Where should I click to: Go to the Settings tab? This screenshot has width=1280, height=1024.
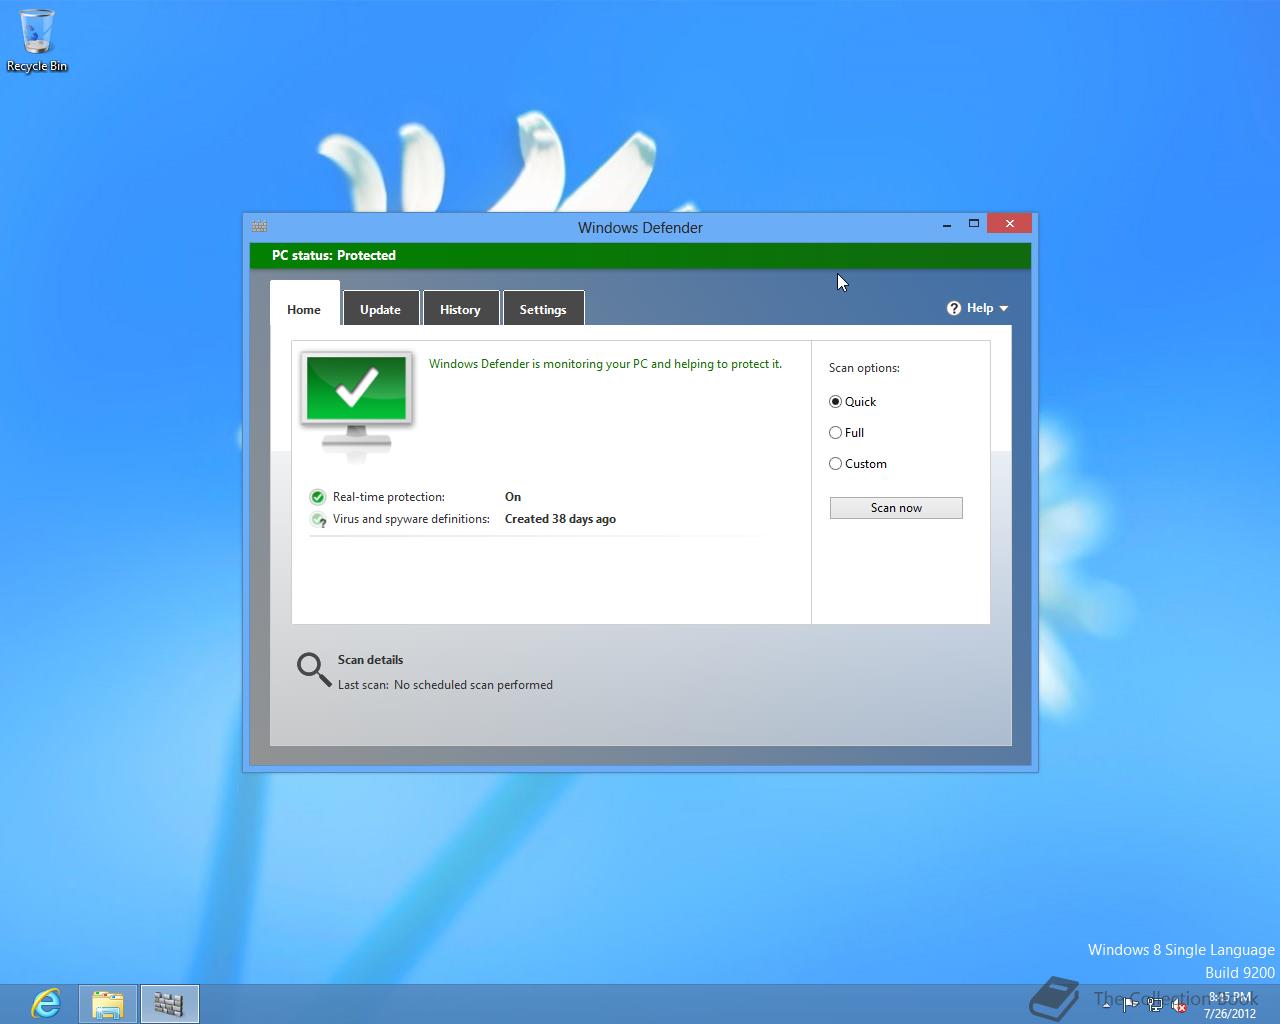point(543,309)
